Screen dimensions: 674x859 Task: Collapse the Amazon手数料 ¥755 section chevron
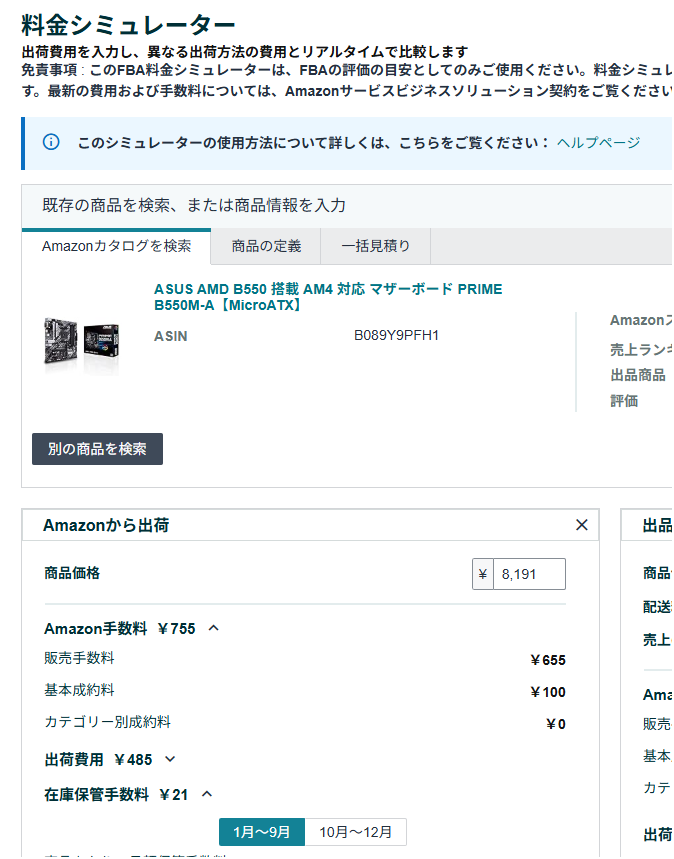pyautogui.click(x=214, y=628)
